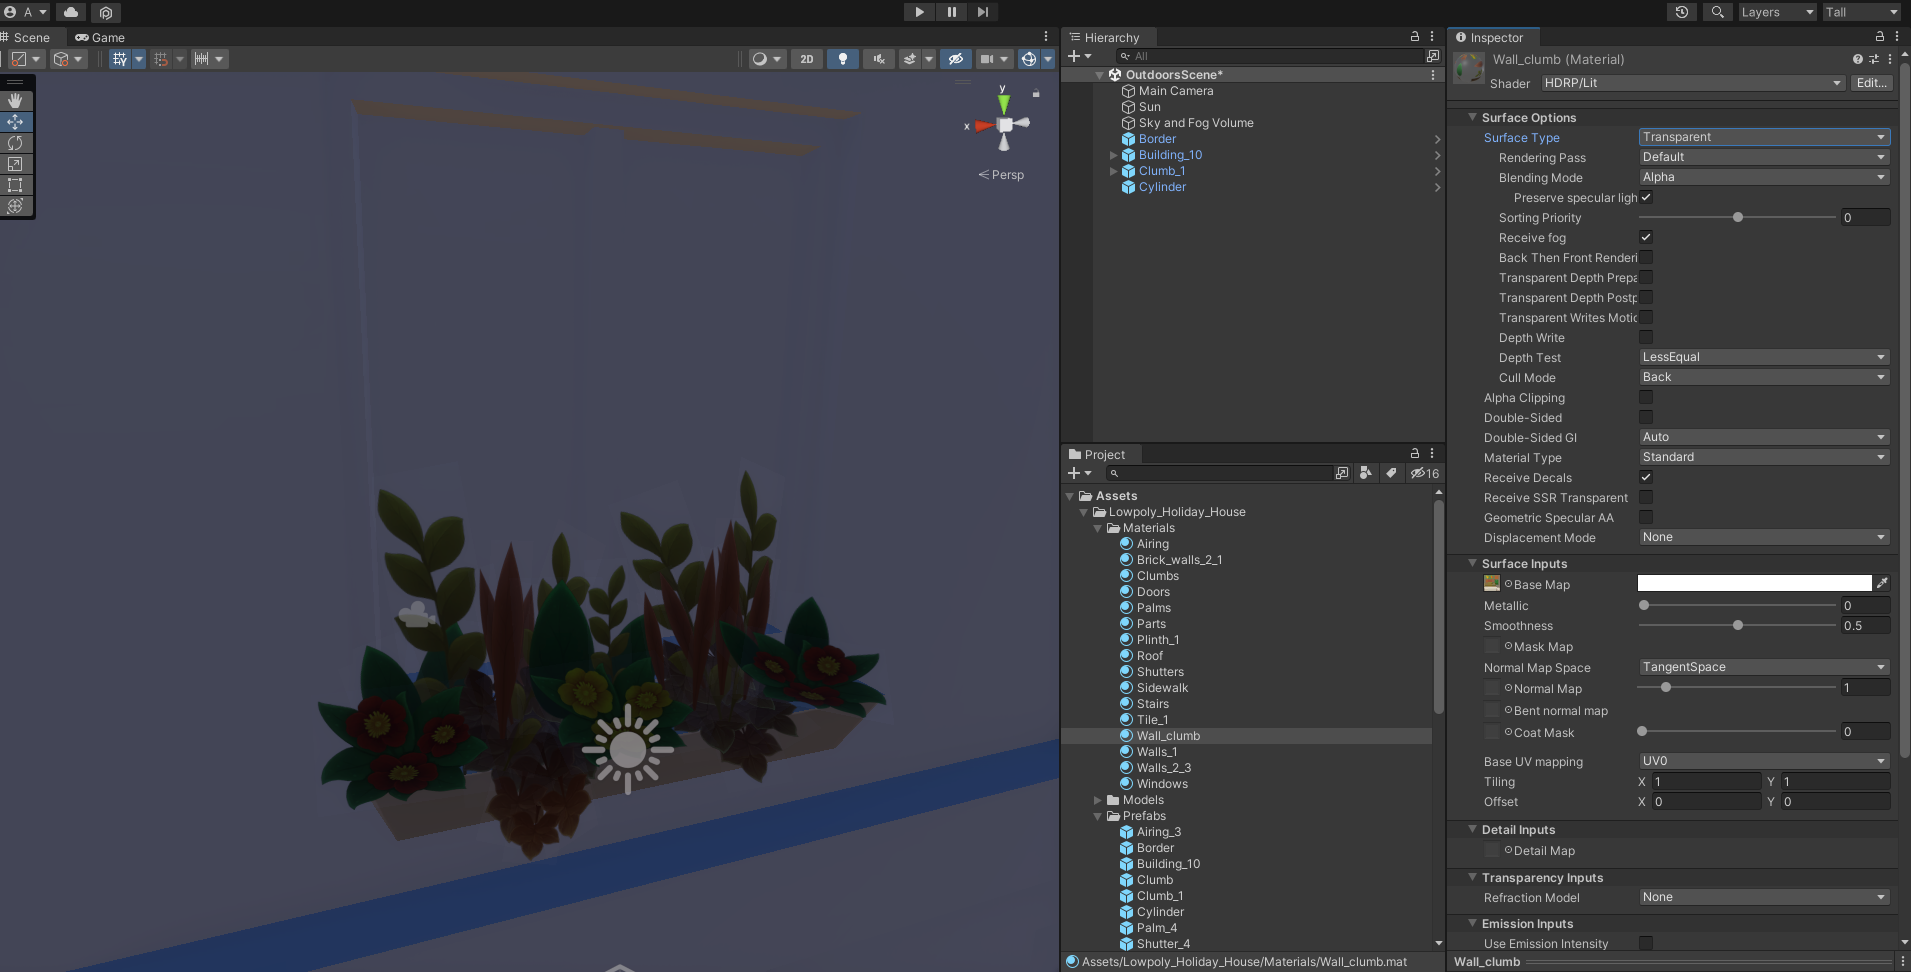
Task: Uncheck the Receive fog checkbox
Action: pos(1646,238)
